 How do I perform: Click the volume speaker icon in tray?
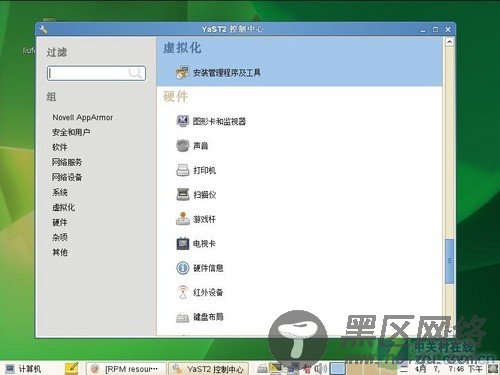(320, 369)
